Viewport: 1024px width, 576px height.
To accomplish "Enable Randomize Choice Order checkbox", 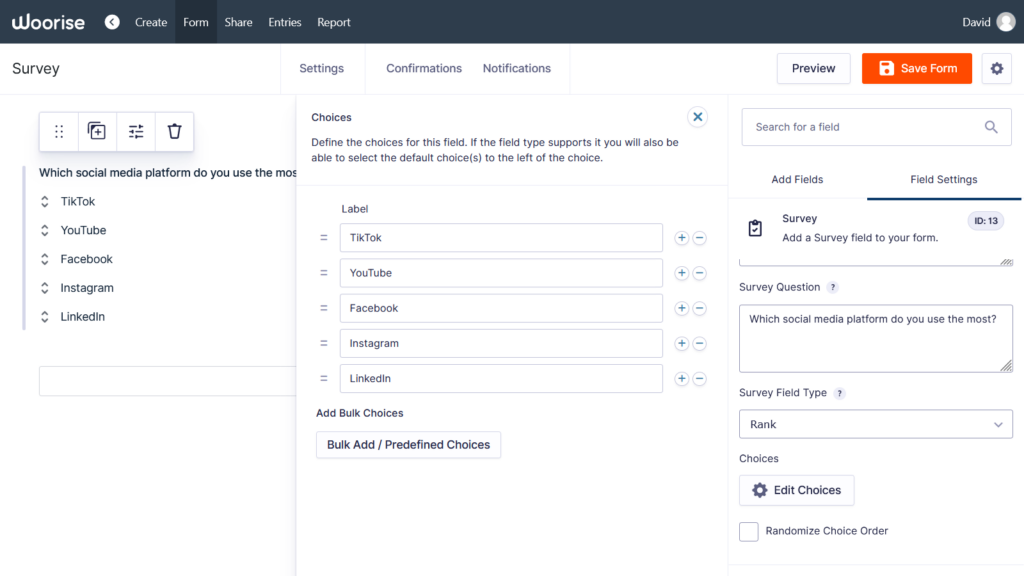I will (749, 531).
